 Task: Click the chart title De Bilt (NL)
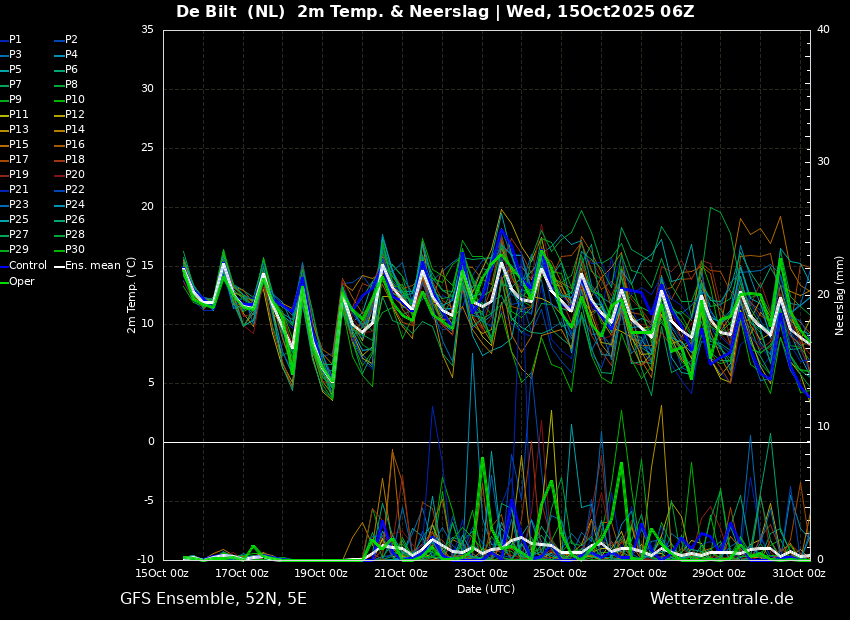[230, 11]
